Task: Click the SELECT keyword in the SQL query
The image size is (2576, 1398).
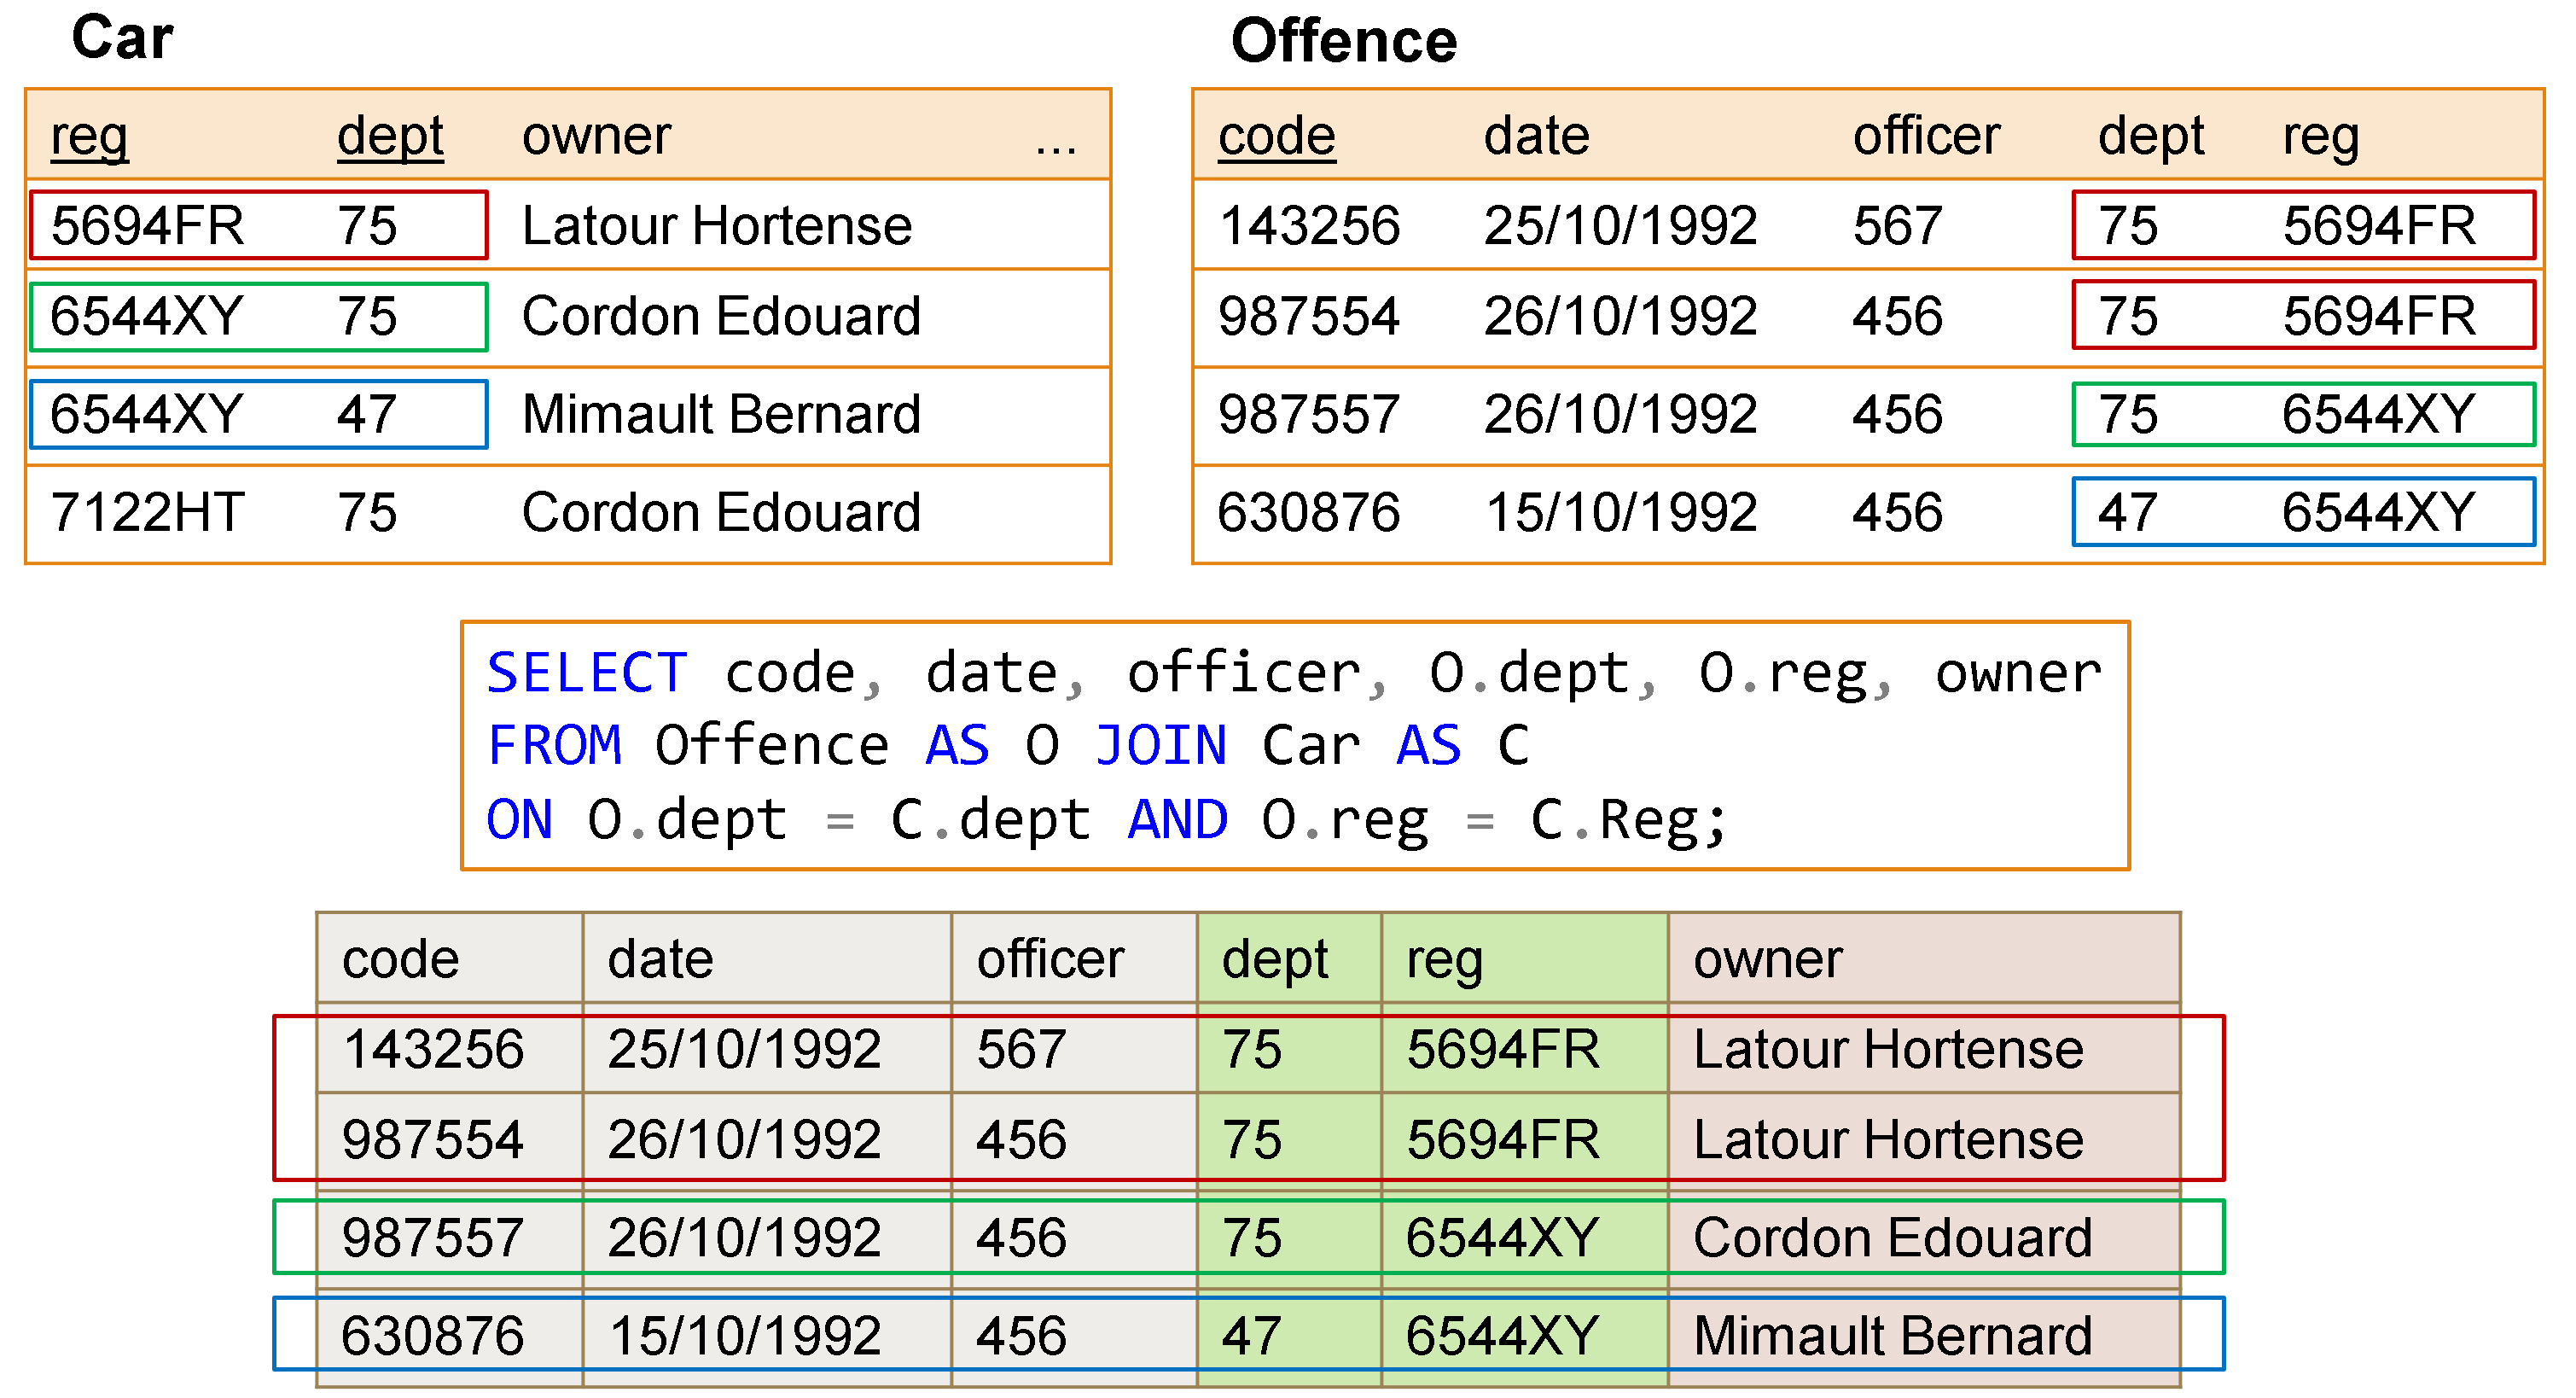Action: (586, 673)
